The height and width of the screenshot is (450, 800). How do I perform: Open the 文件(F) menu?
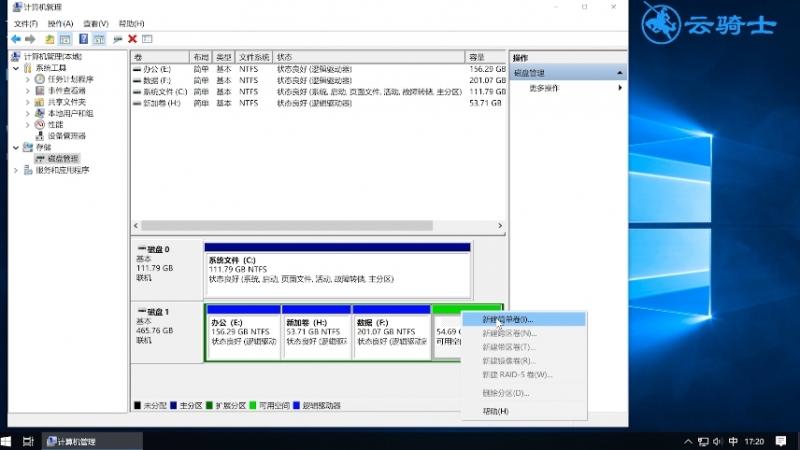tap(26, 23)
